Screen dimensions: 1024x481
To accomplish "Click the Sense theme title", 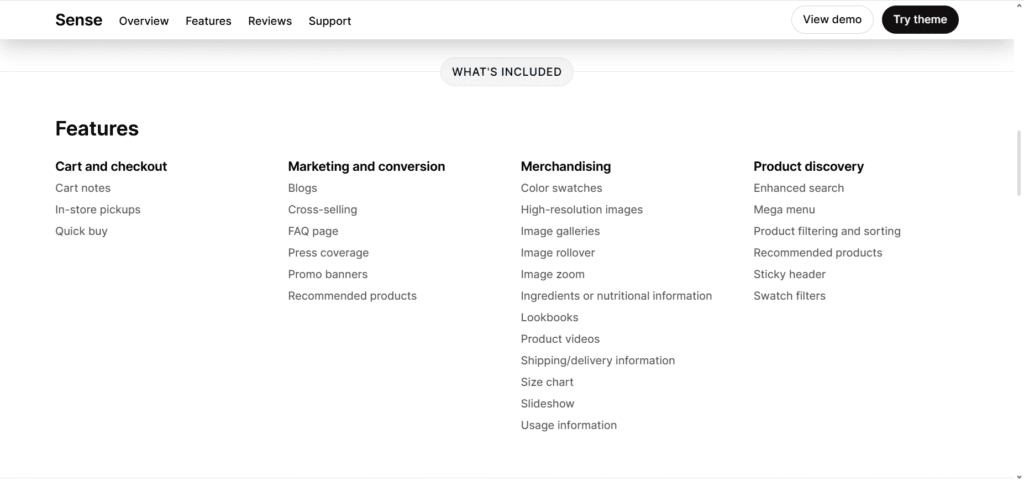I will pyautogui.click(x=79, y=20).
